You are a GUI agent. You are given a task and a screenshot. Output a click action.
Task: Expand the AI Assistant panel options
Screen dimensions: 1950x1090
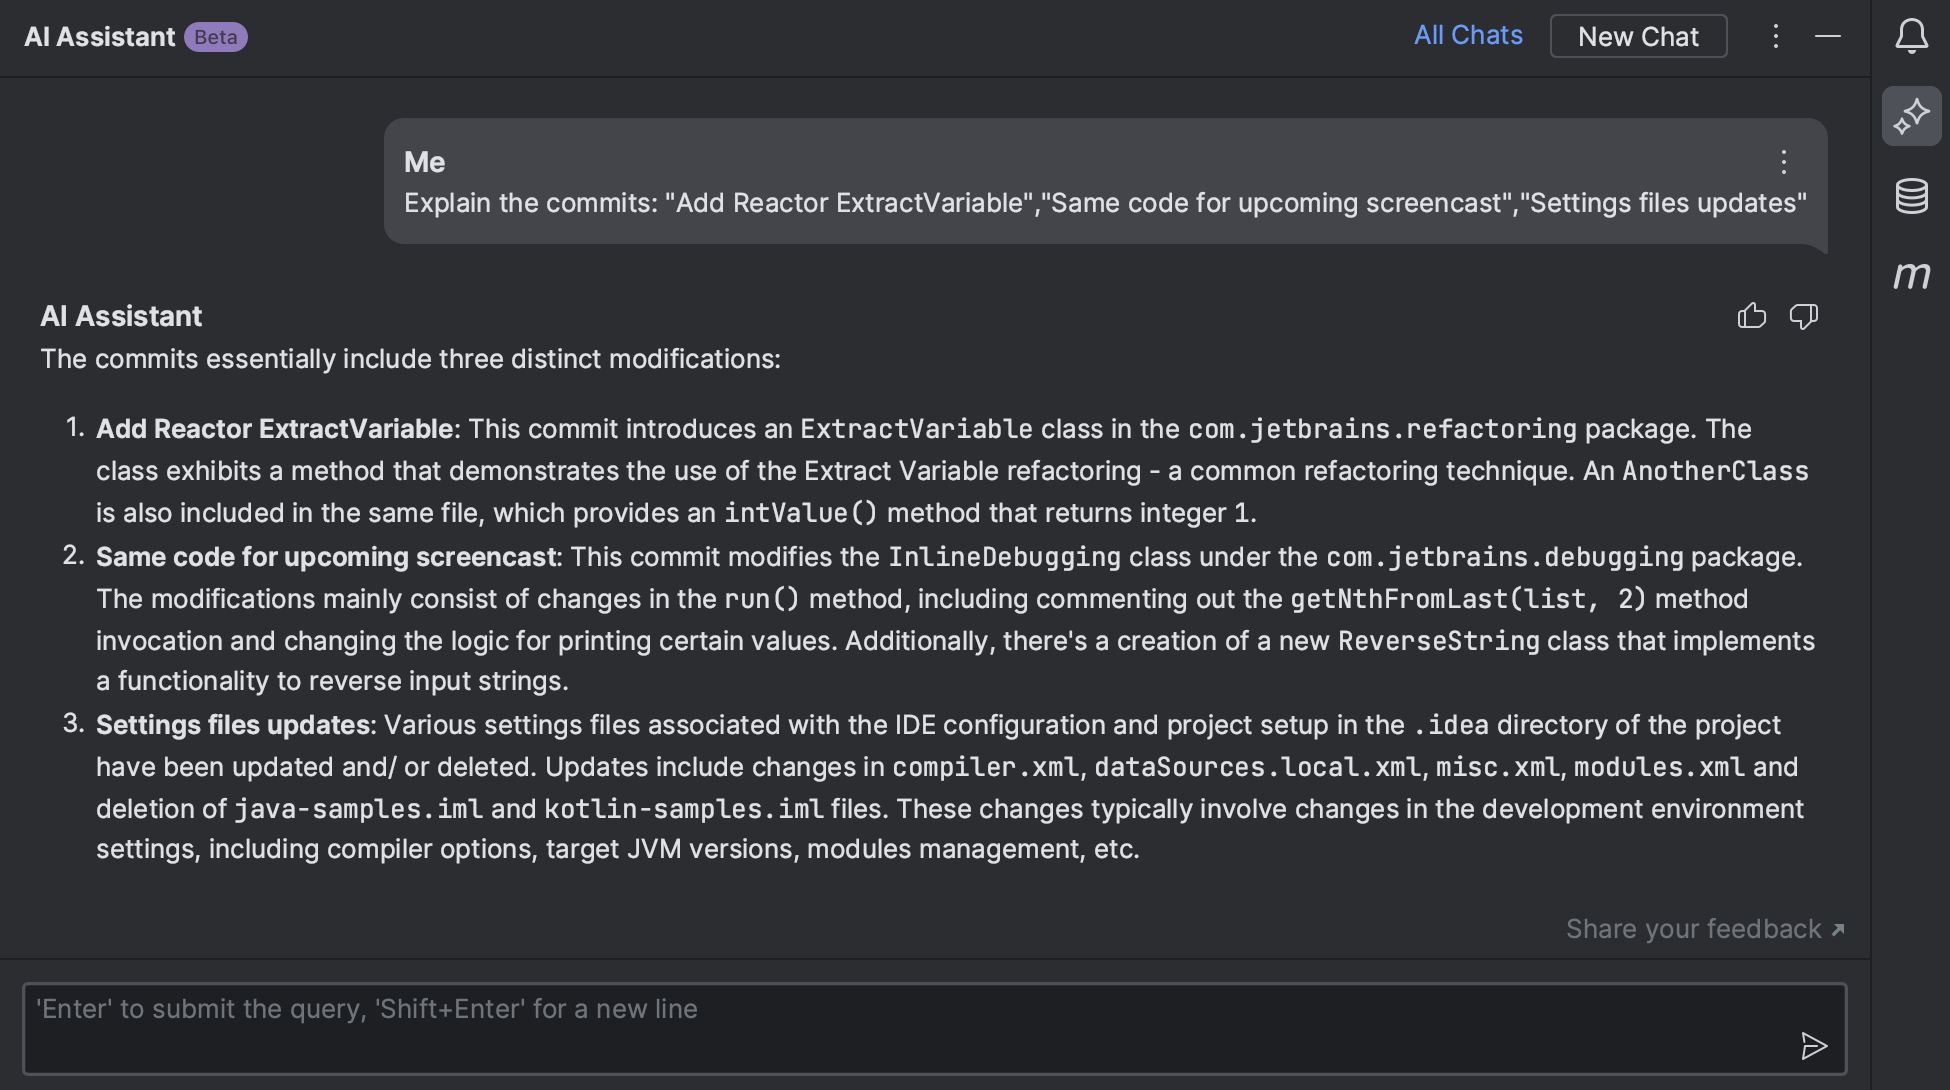1776,36
